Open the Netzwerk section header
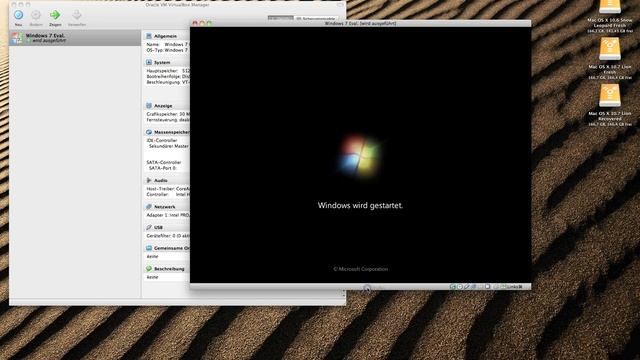The height and width of the screenshot is (360, 640). [x=160, y=207]
